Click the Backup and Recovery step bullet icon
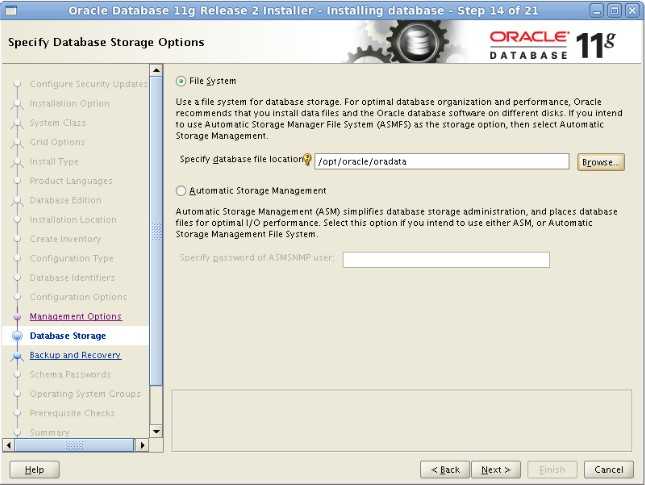This screenshot has height=485, width=645. tap(17, 356)
